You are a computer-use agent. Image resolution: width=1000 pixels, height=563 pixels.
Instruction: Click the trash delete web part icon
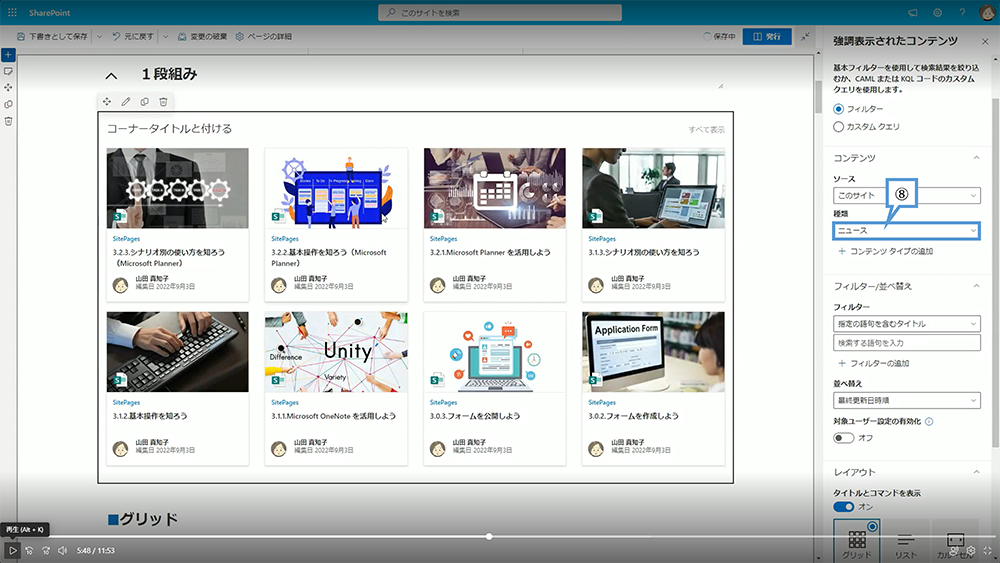pyautogui.click(x=163, y=101)
